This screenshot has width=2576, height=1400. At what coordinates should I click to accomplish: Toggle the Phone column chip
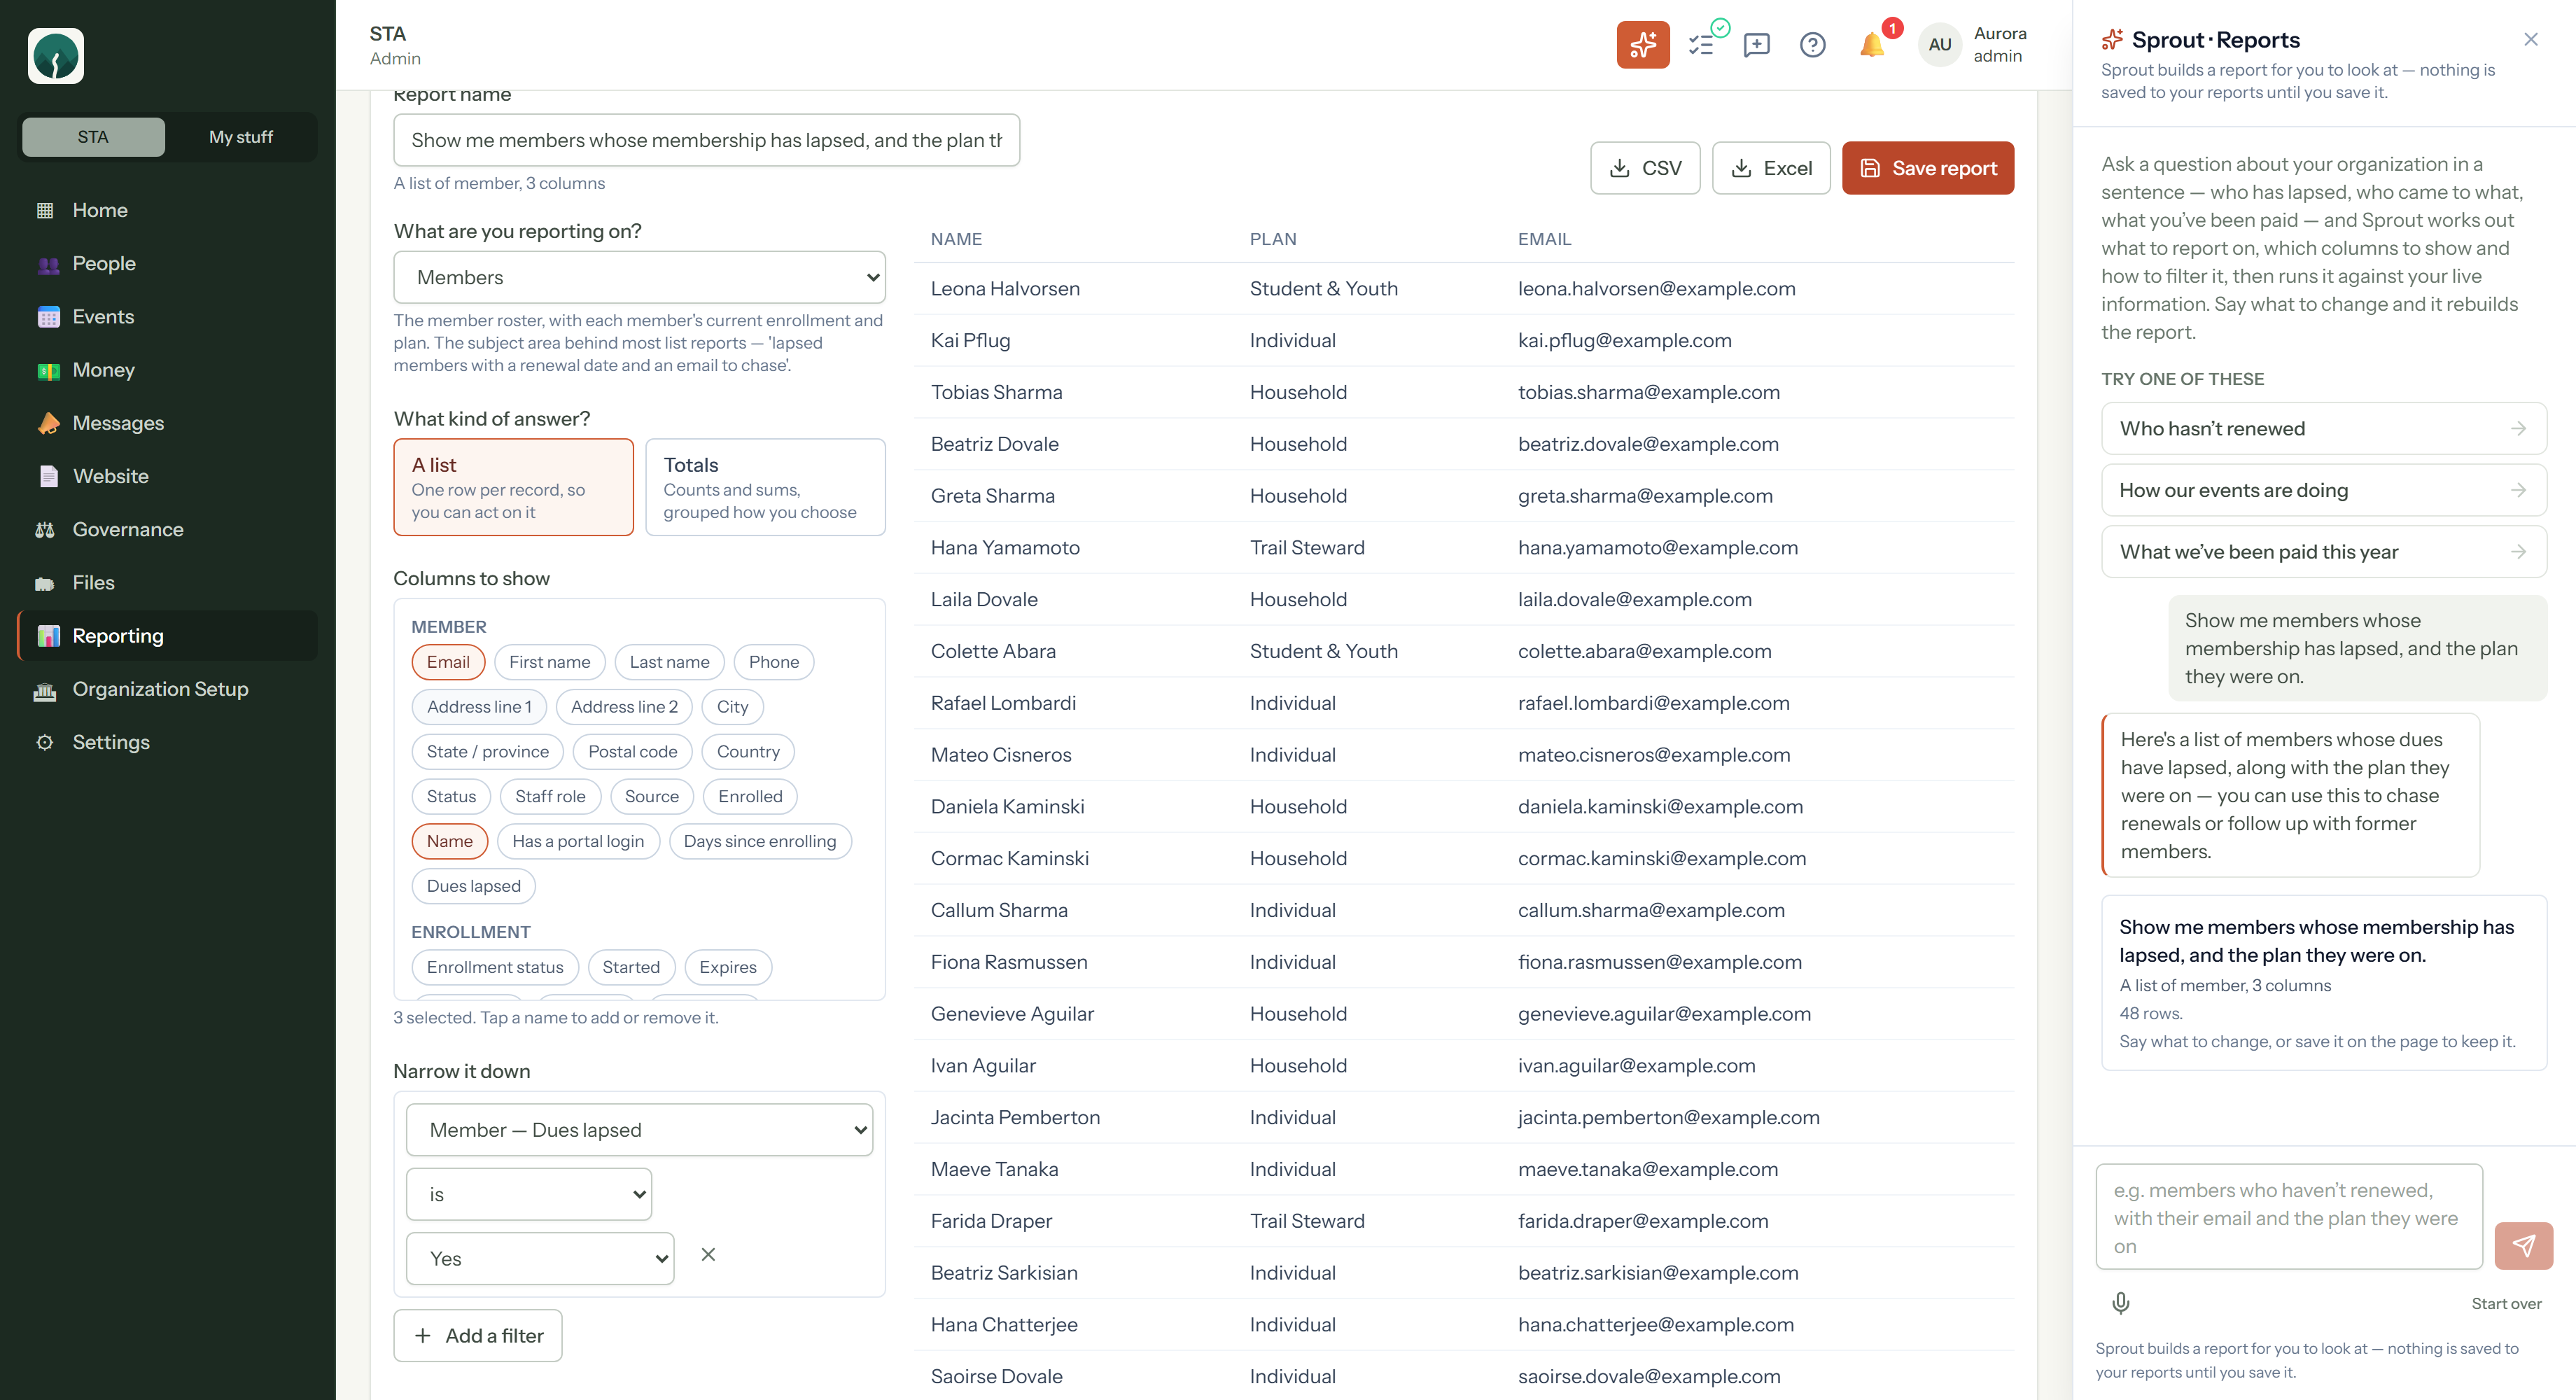coord(773,662)
